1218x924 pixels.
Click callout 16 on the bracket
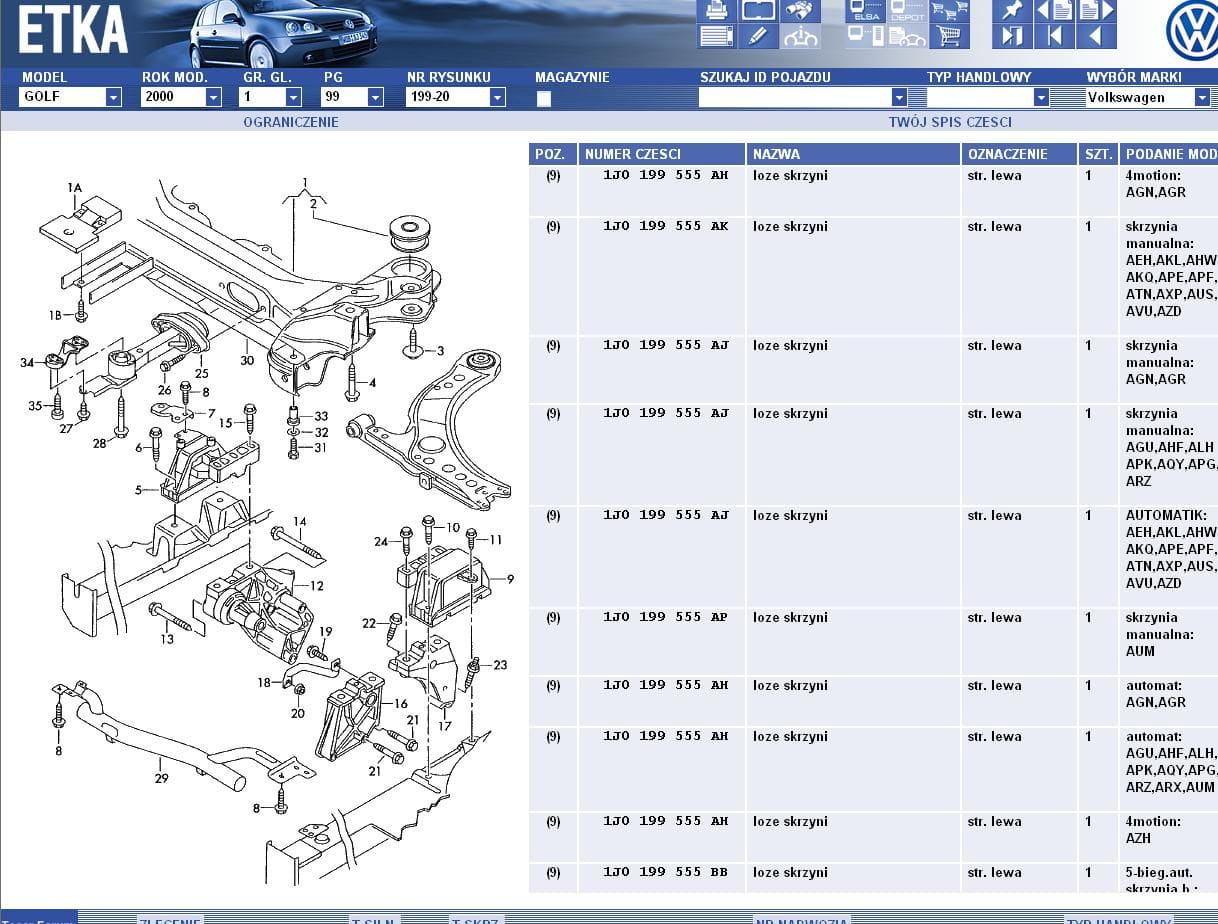coord(400,704)
